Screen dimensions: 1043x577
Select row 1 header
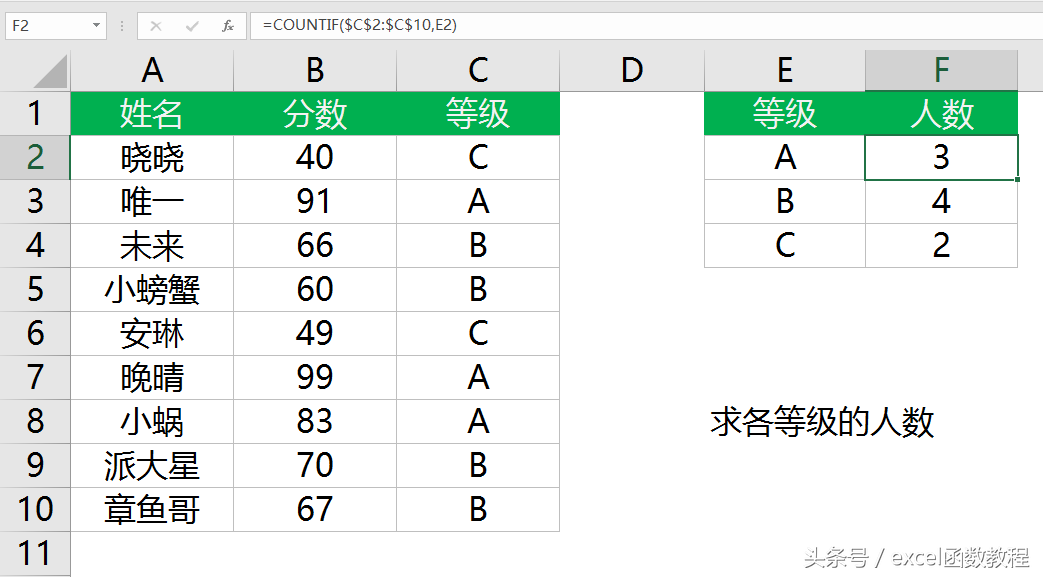[x=35, y=113]
